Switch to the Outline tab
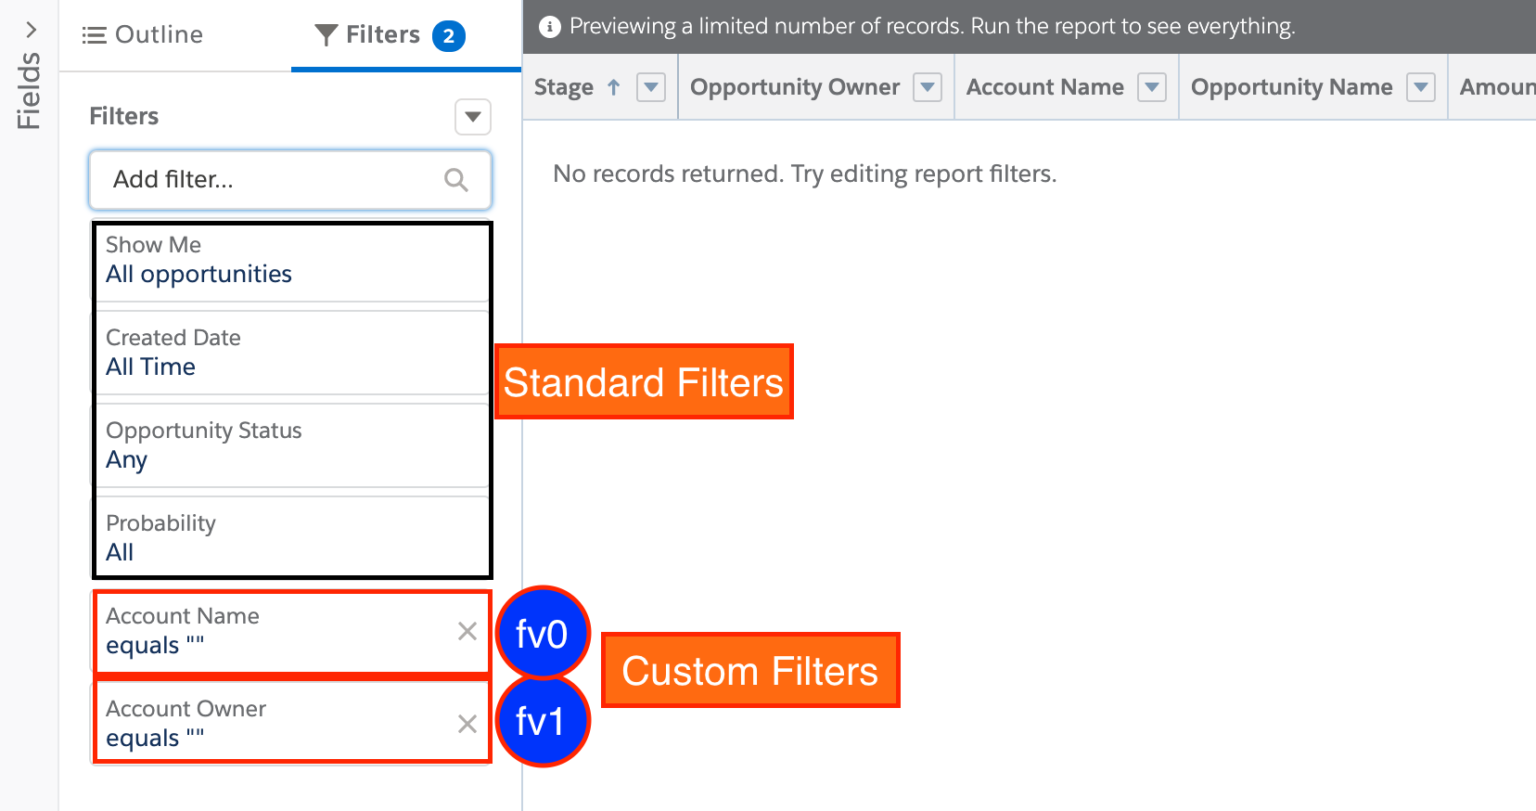This screenshot has width=1536, height=811. click(x=157, y=34)
